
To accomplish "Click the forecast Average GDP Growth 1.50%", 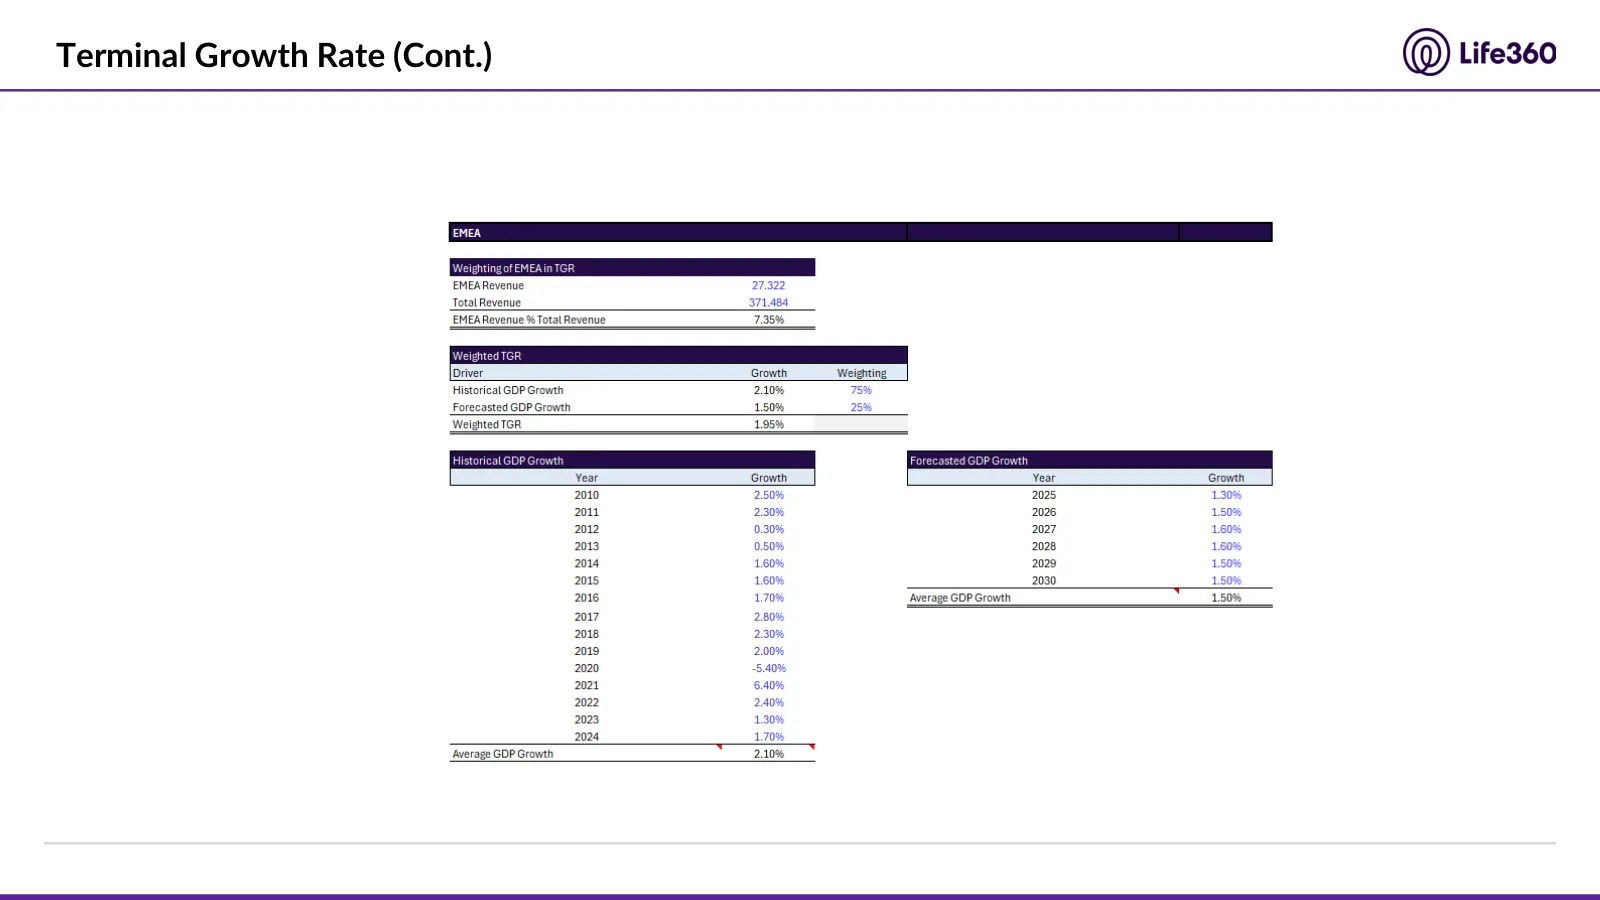I will pyautogui.click(x=1226, y=598).
